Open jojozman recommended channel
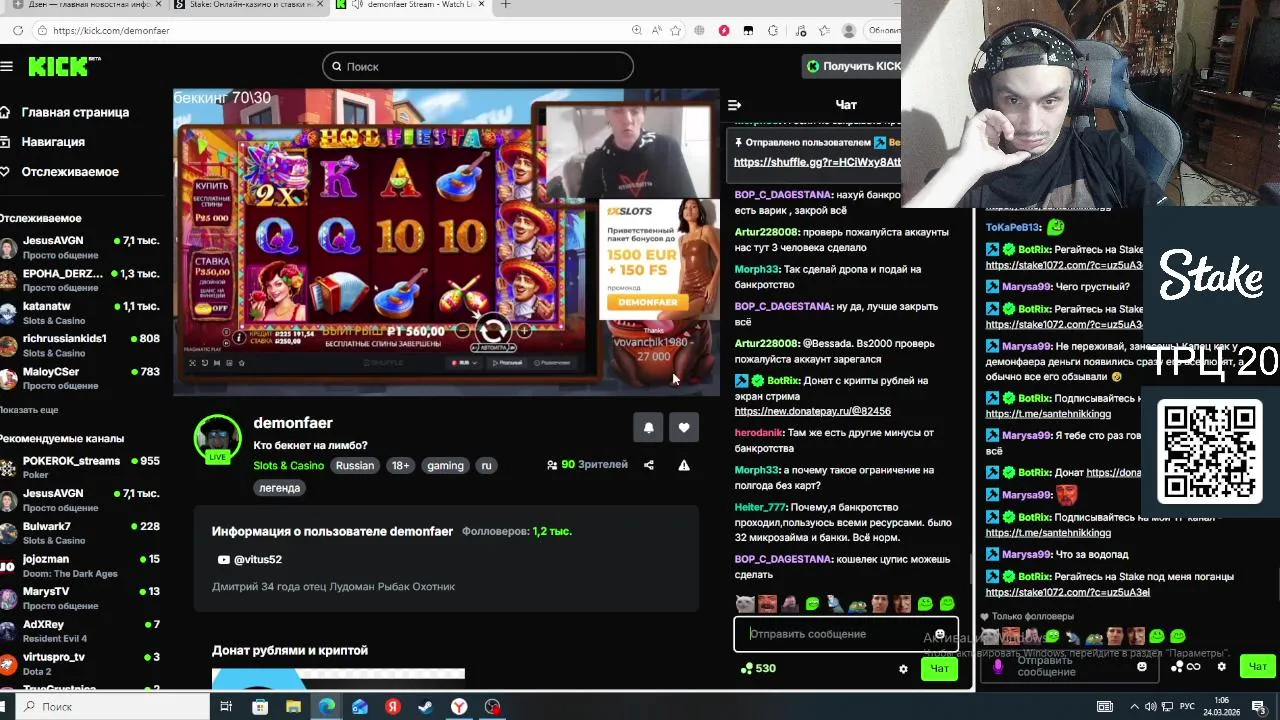This screenshot has width=1280, height=720. click(80, 566)
